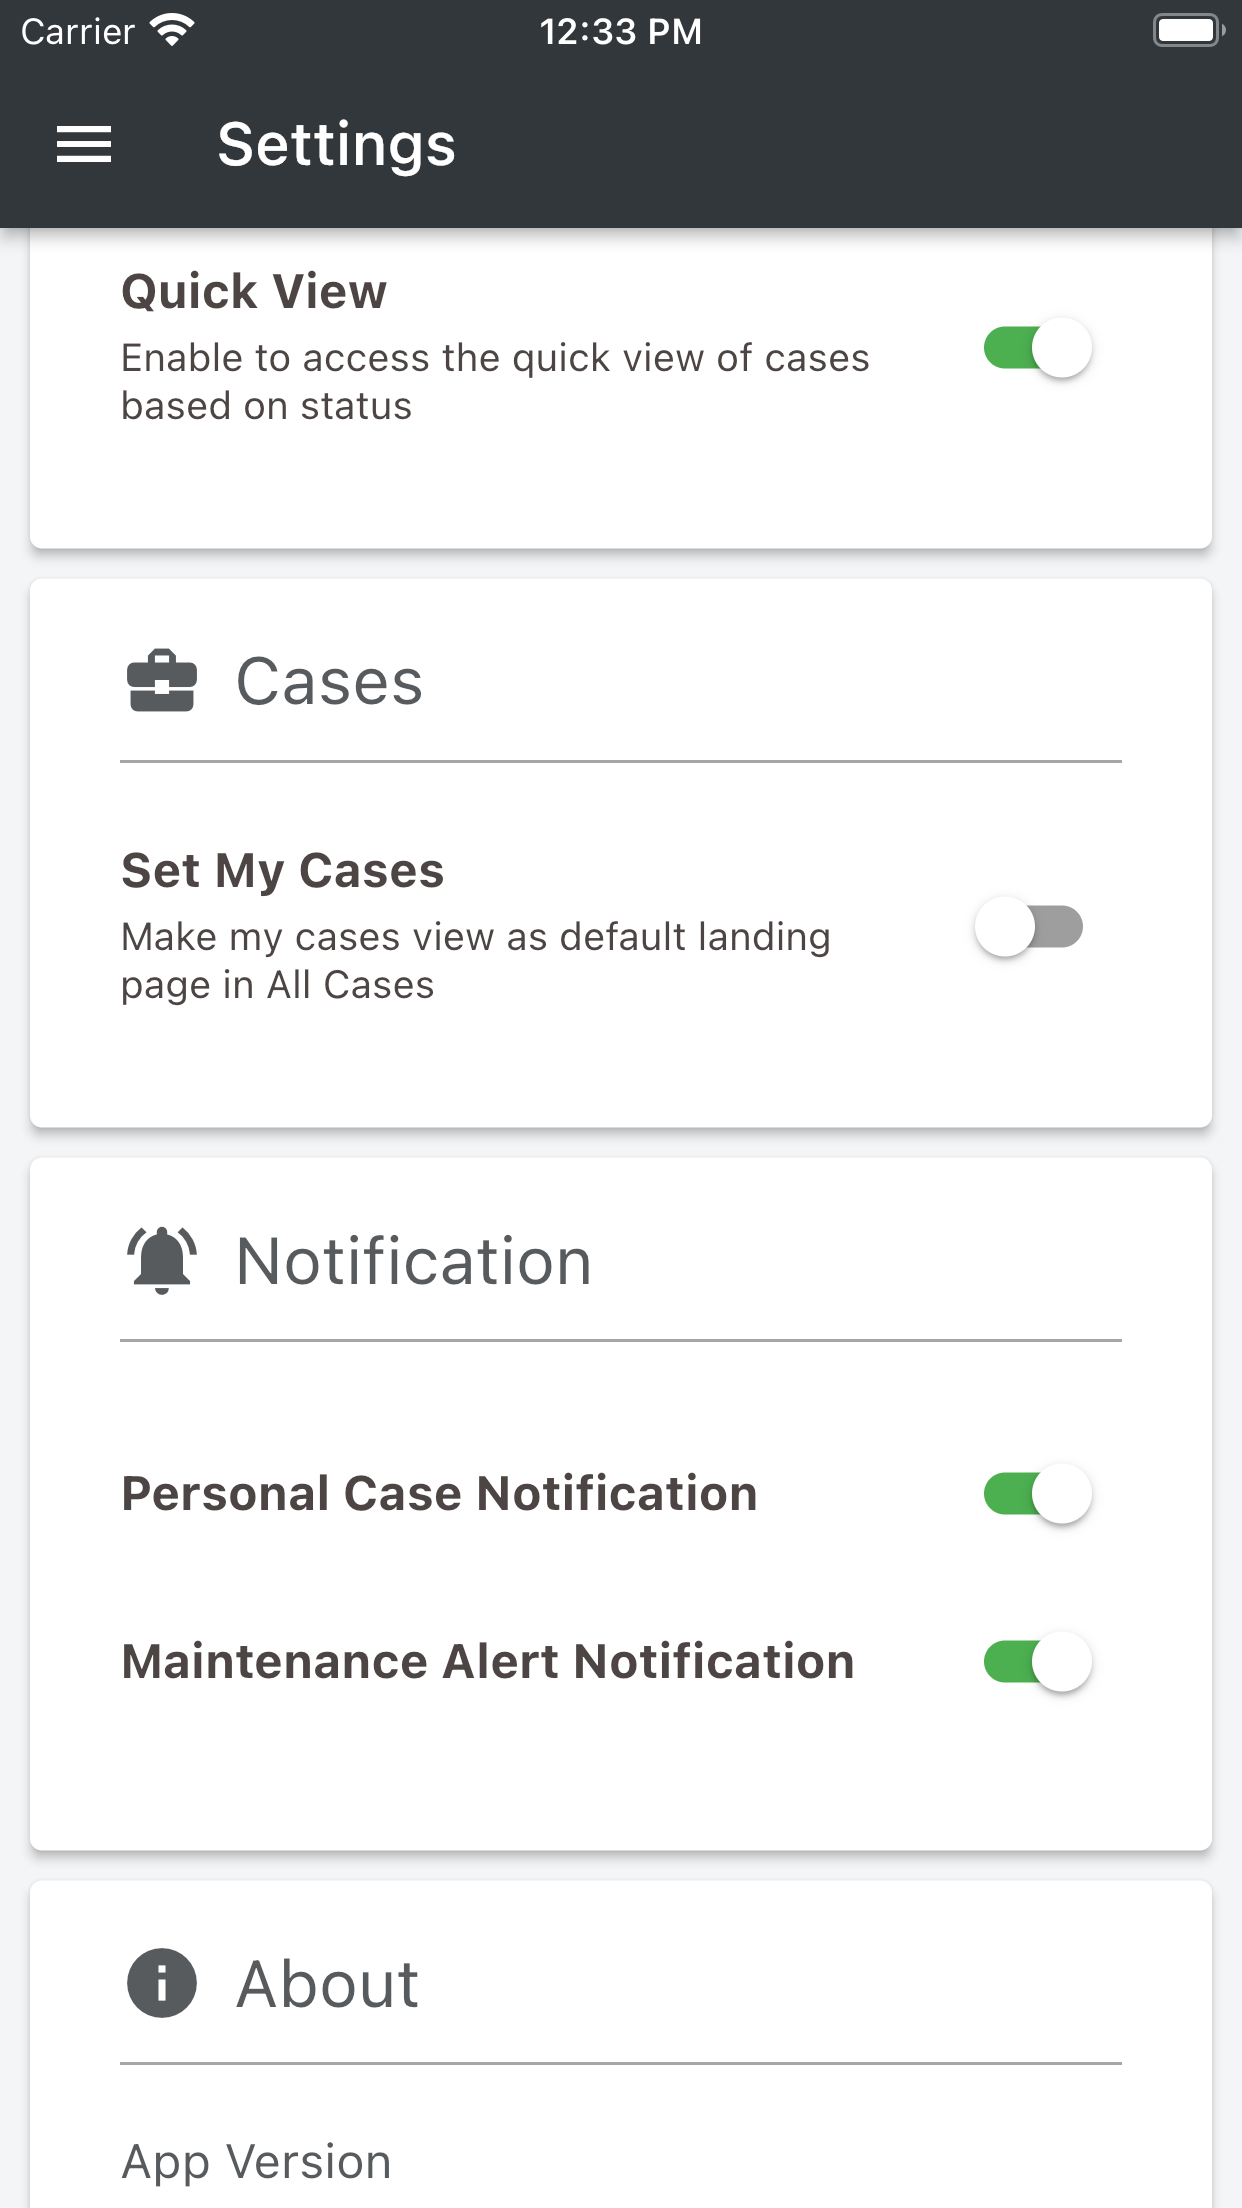
Task: Tap the battery status icon
Action: (1188, 31)
